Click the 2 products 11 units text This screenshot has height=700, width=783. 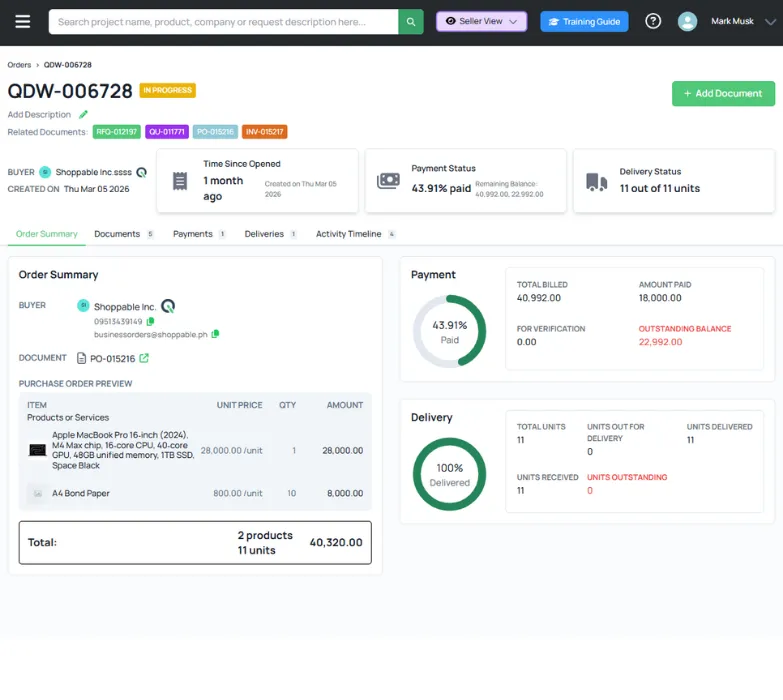coord(265,543)
